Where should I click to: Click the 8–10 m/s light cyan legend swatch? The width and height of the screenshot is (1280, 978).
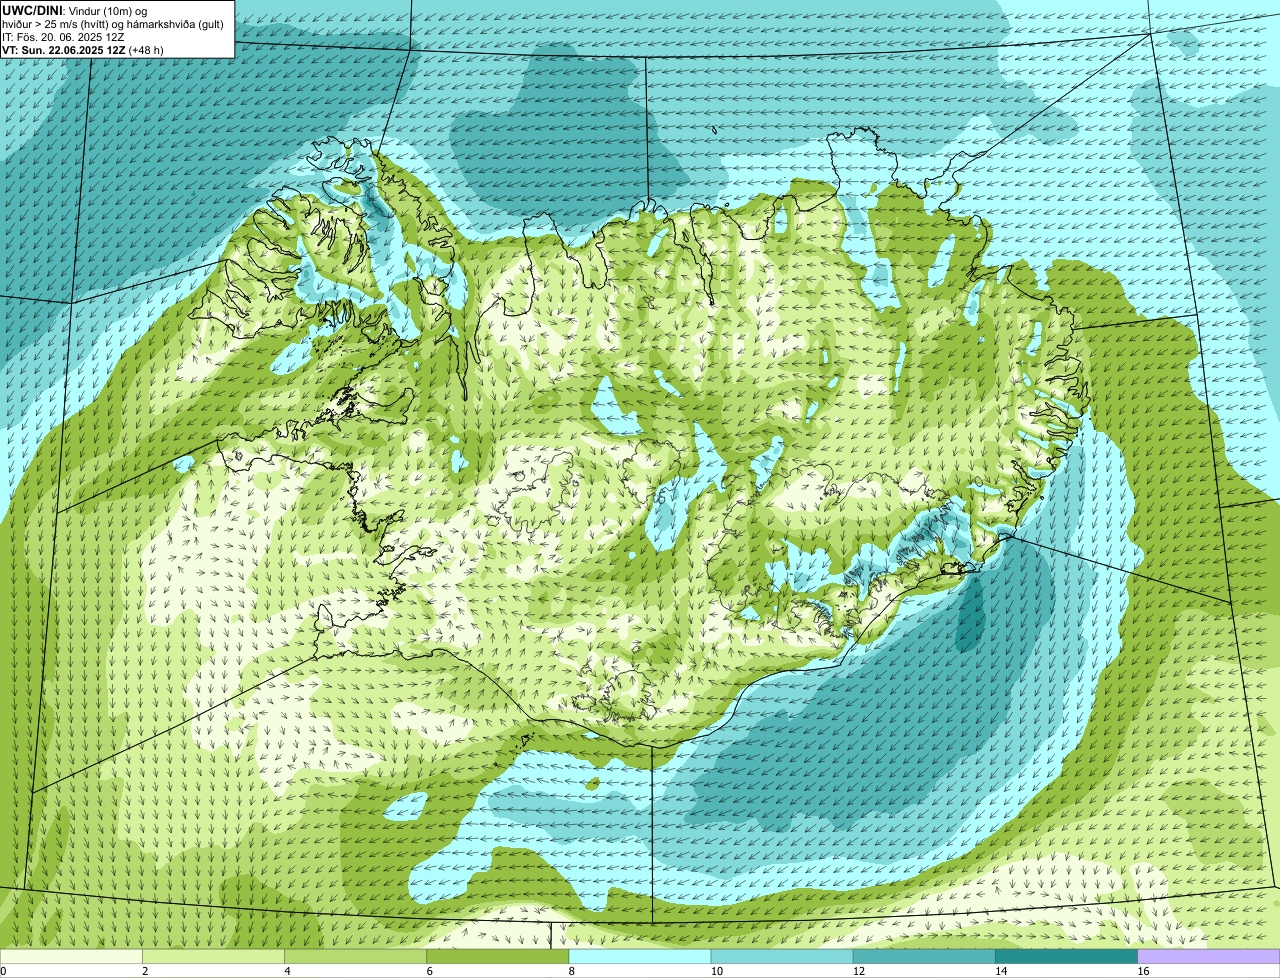pyautogui.click(x=640, y=957)
